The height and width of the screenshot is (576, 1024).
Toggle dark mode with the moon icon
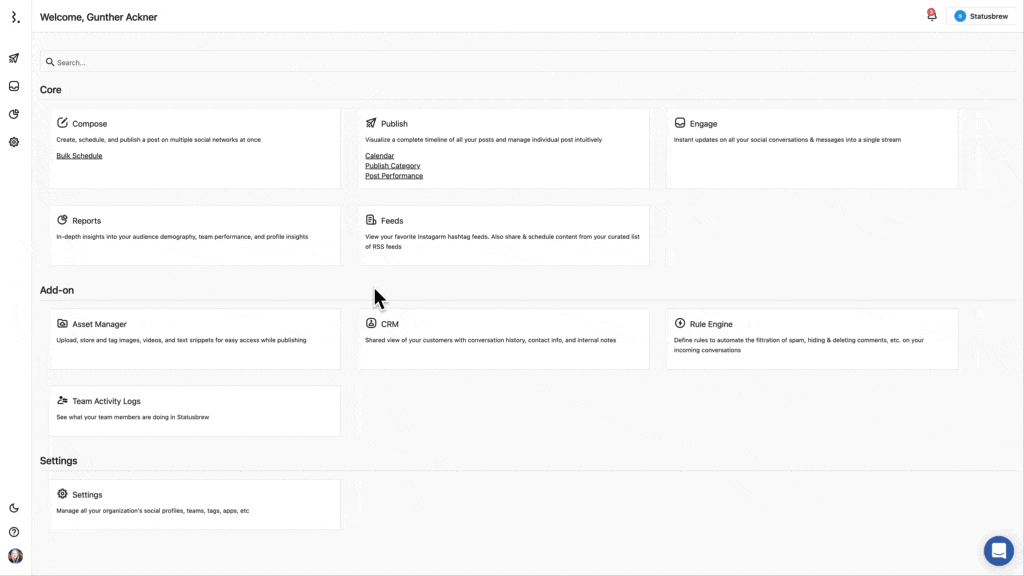[13, 507]
